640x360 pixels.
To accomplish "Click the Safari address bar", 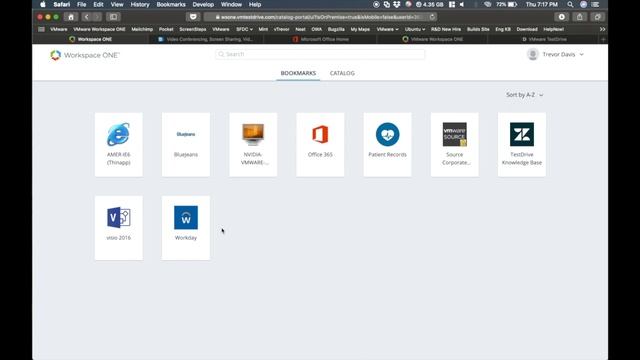I will click(x=320, y=17).
